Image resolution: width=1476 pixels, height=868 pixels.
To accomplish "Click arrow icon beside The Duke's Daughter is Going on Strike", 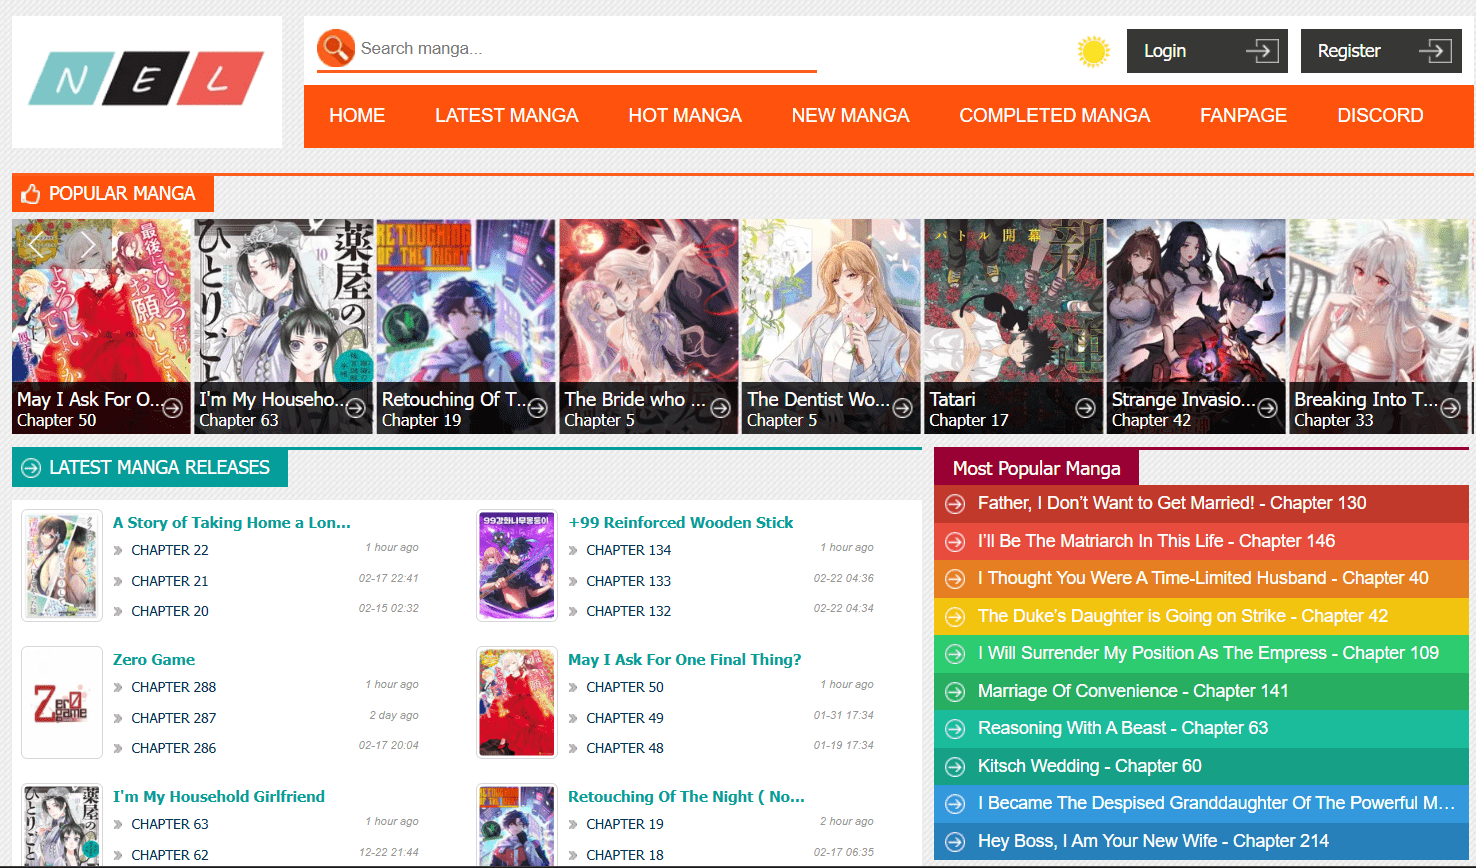I will pos(955,616).
